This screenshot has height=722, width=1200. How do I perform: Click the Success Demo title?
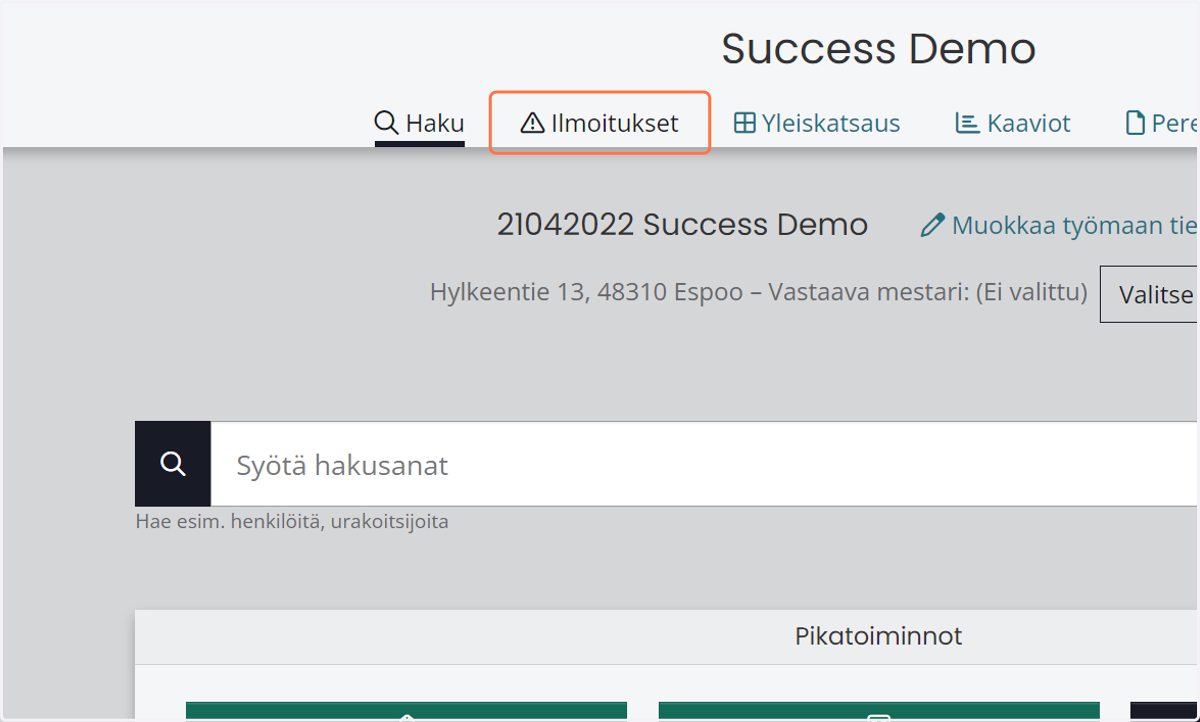point(878,48)
